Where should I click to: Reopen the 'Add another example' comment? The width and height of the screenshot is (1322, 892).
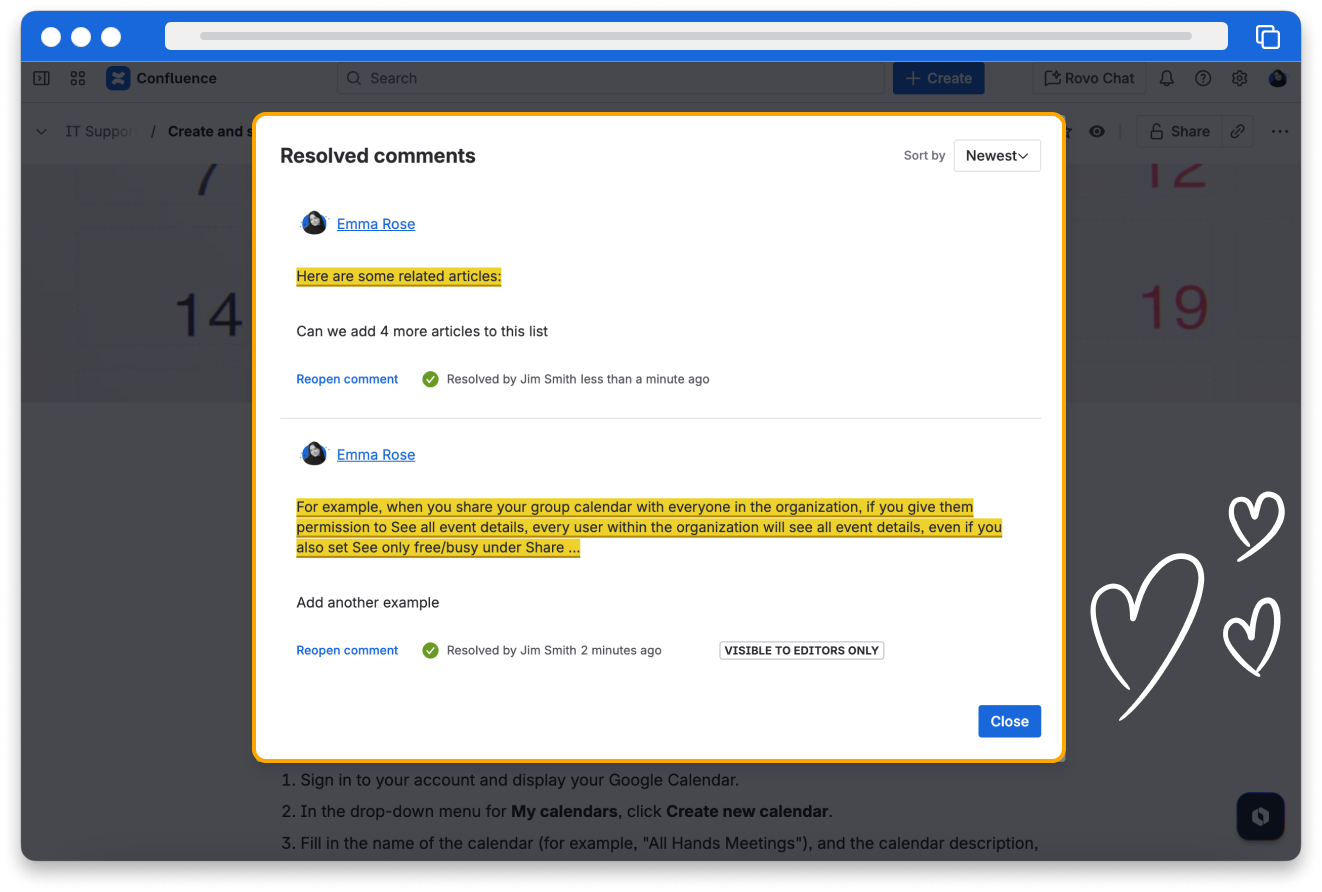(x=347, y=650)
